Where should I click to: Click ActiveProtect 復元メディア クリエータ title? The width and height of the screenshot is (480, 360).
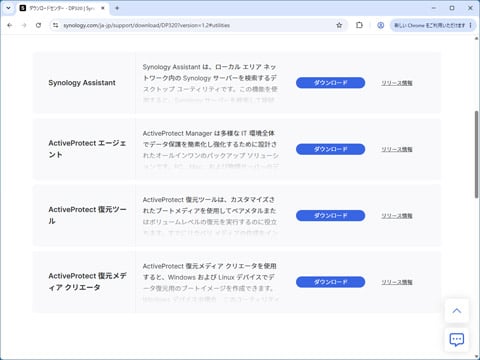click(x=87, y=282)
